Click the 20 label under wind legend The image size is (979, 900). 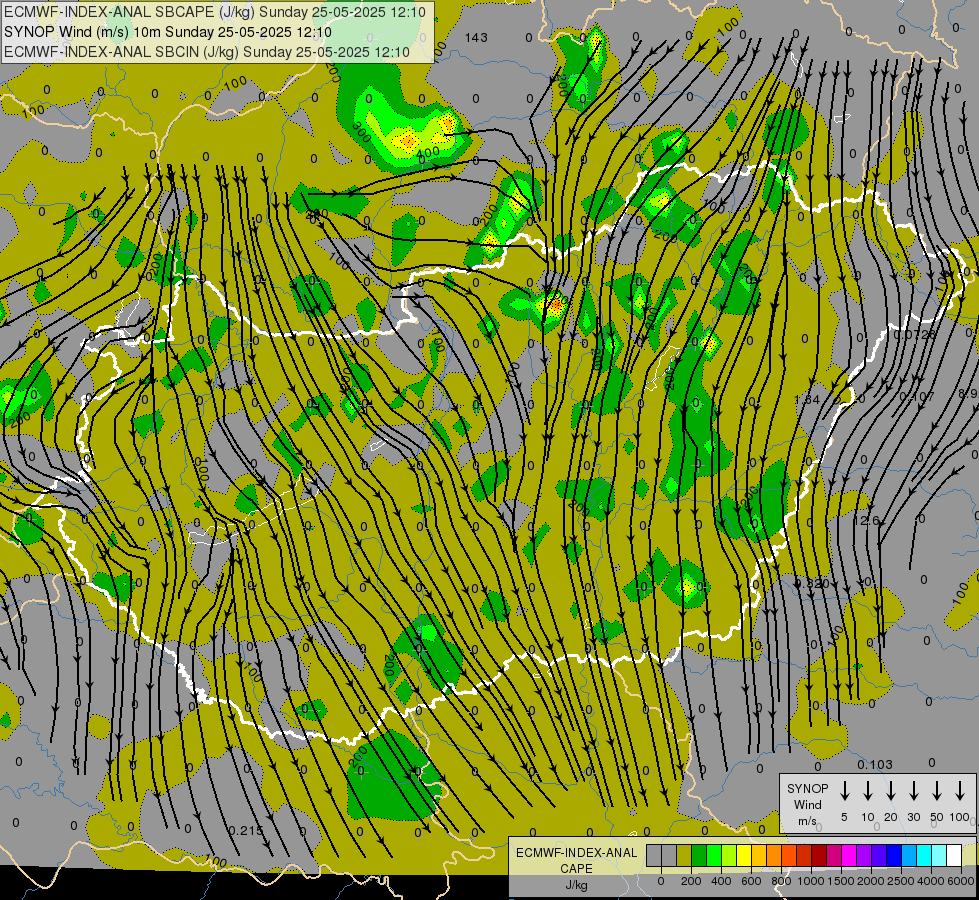(x=890, y=817)
